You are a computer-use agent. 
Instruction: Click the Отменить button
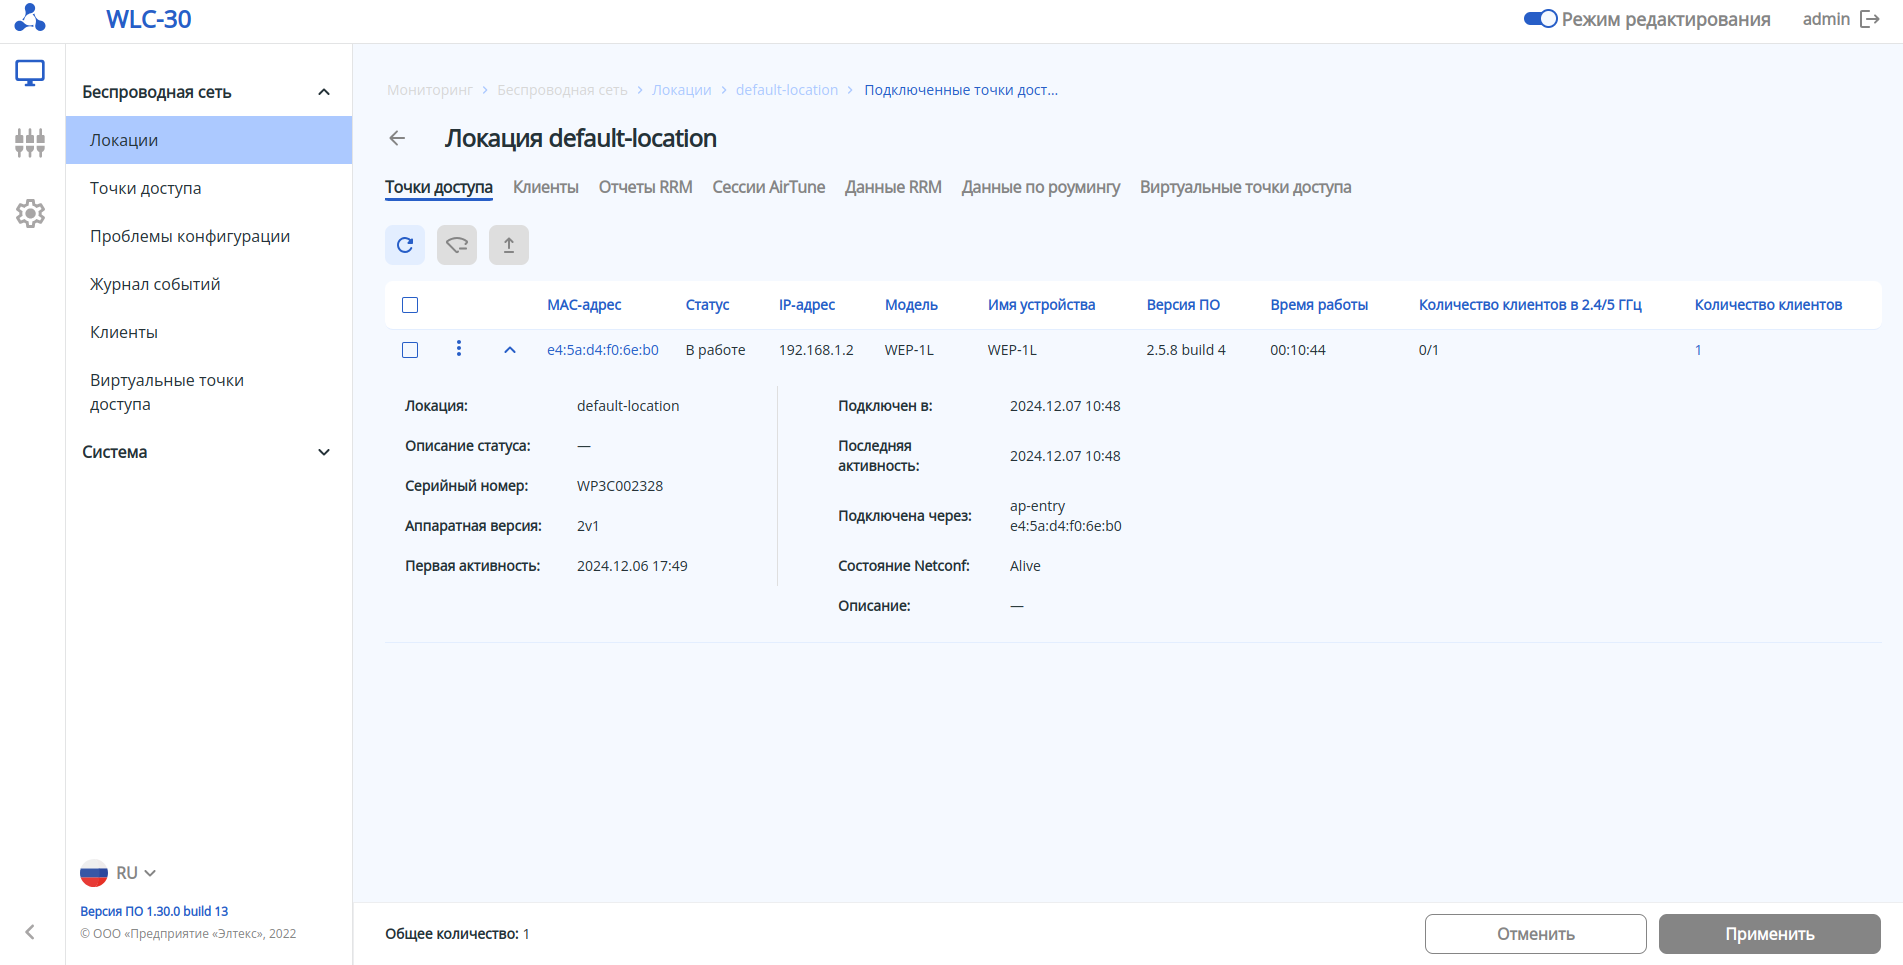pyautogui.click(x=1535, y=934)
